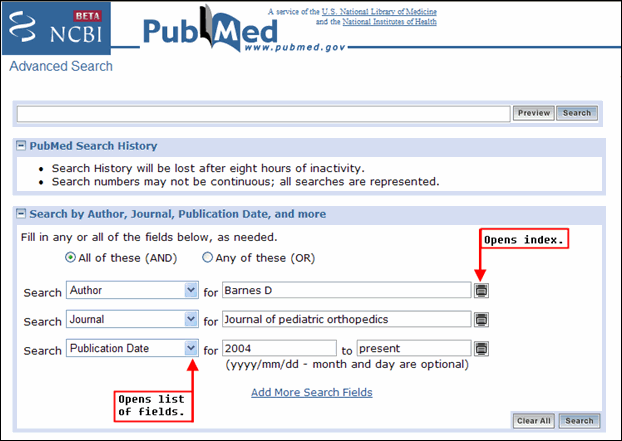Click the 'Search numbers may not be continuous' note
The image size is (622, 441).
coord(246,182)
